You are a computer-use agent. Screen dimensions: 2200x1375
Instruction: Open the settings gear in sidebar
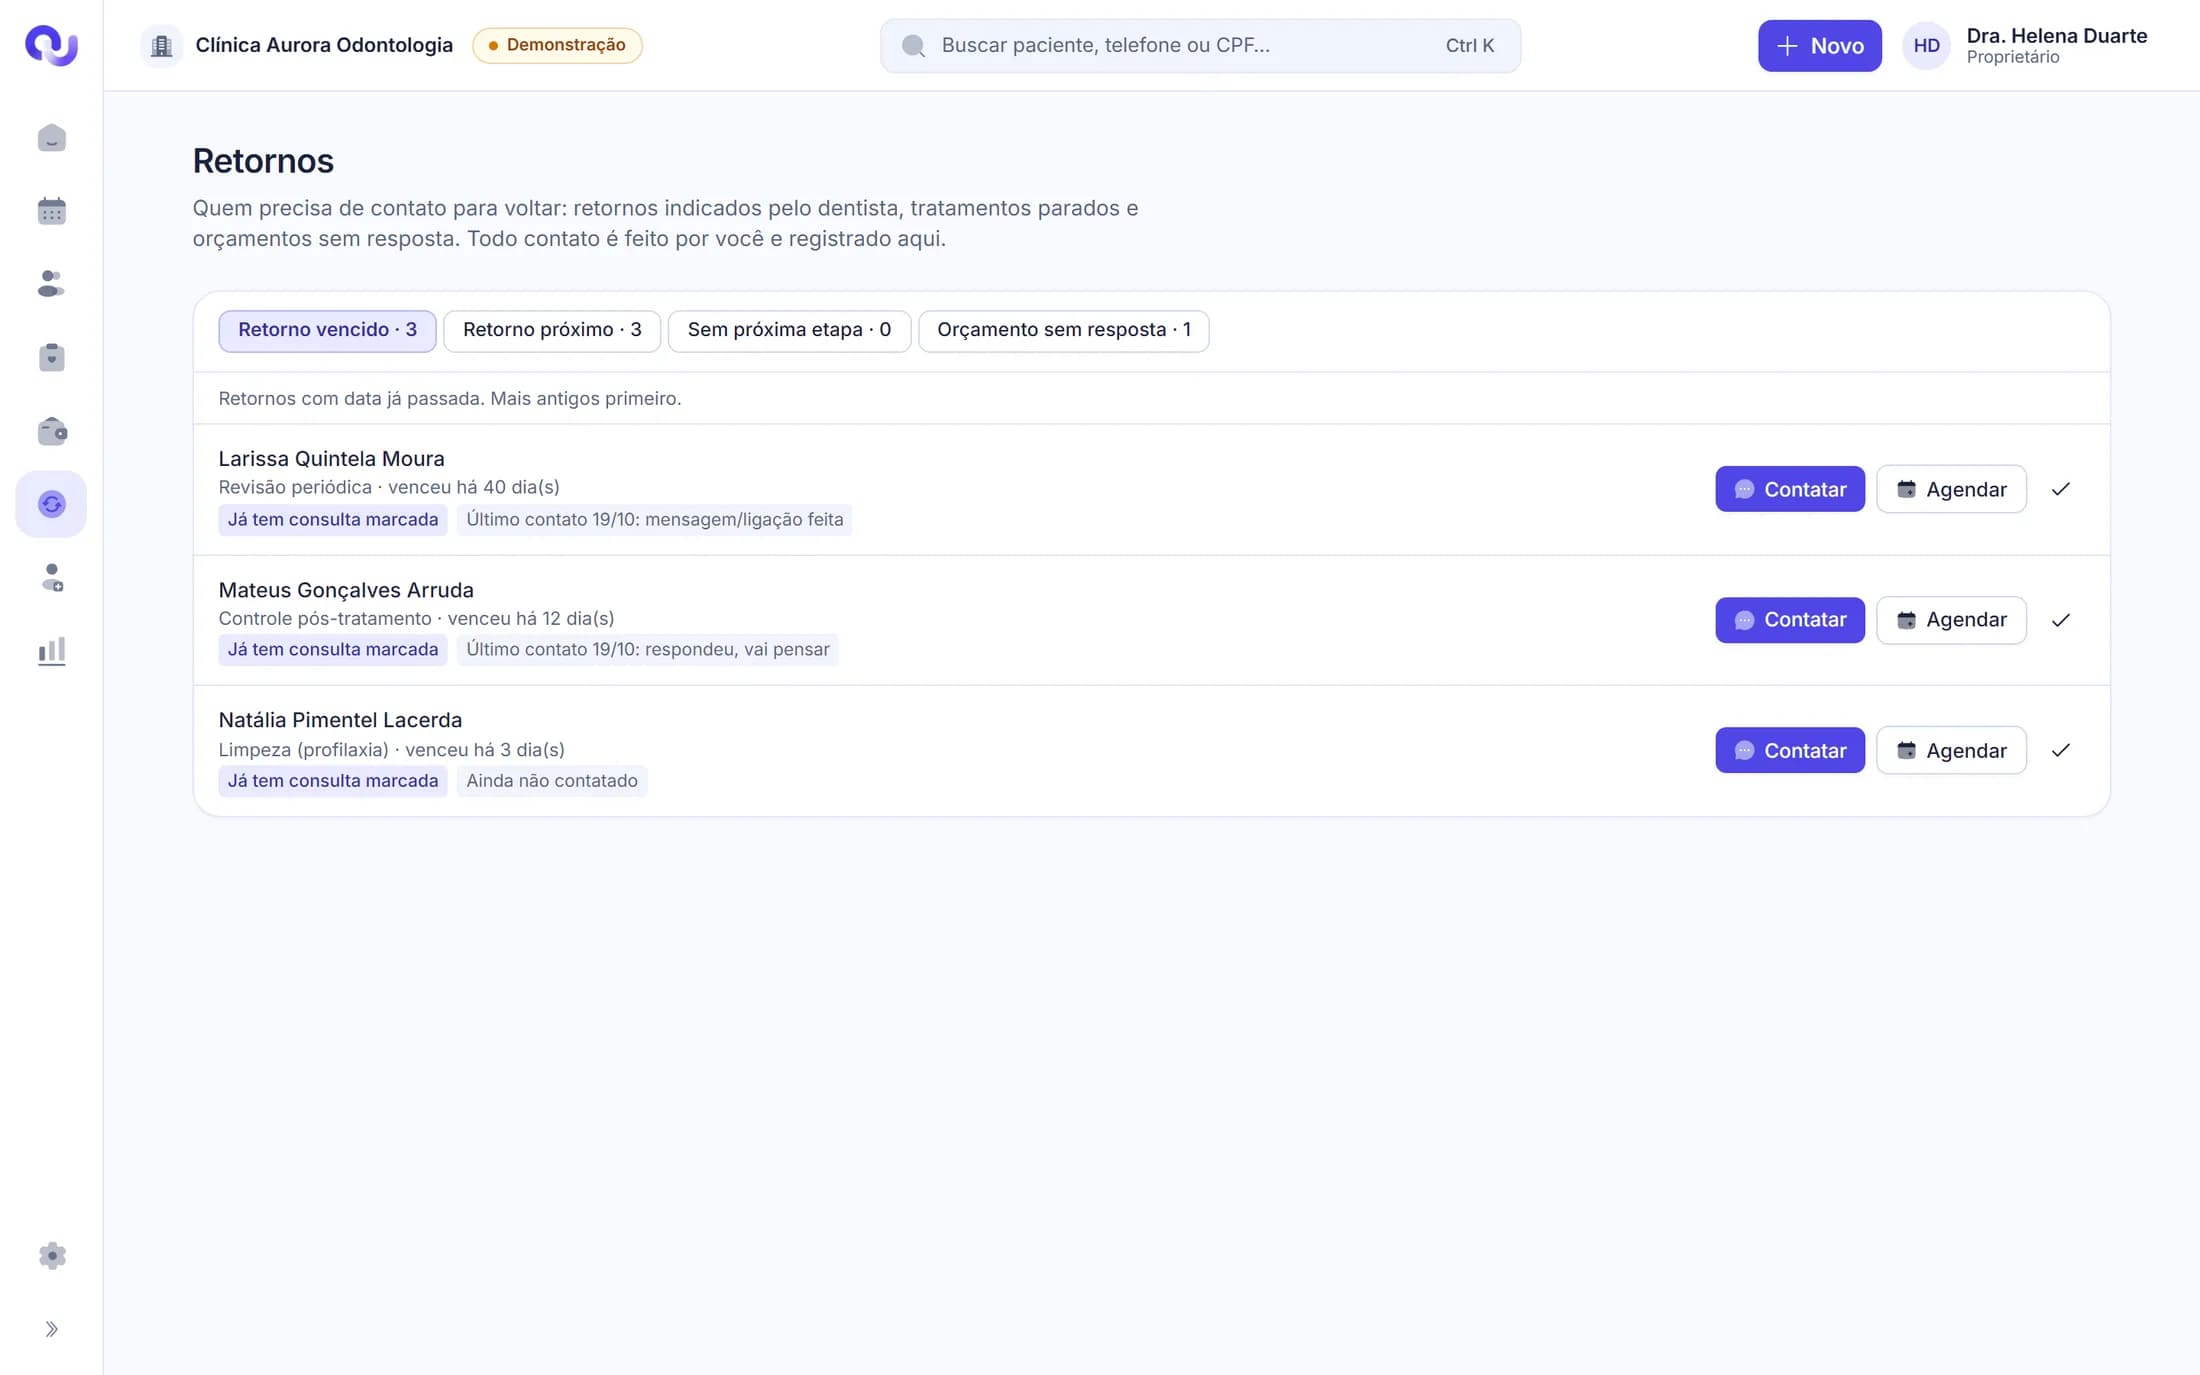pos(51,1256)
